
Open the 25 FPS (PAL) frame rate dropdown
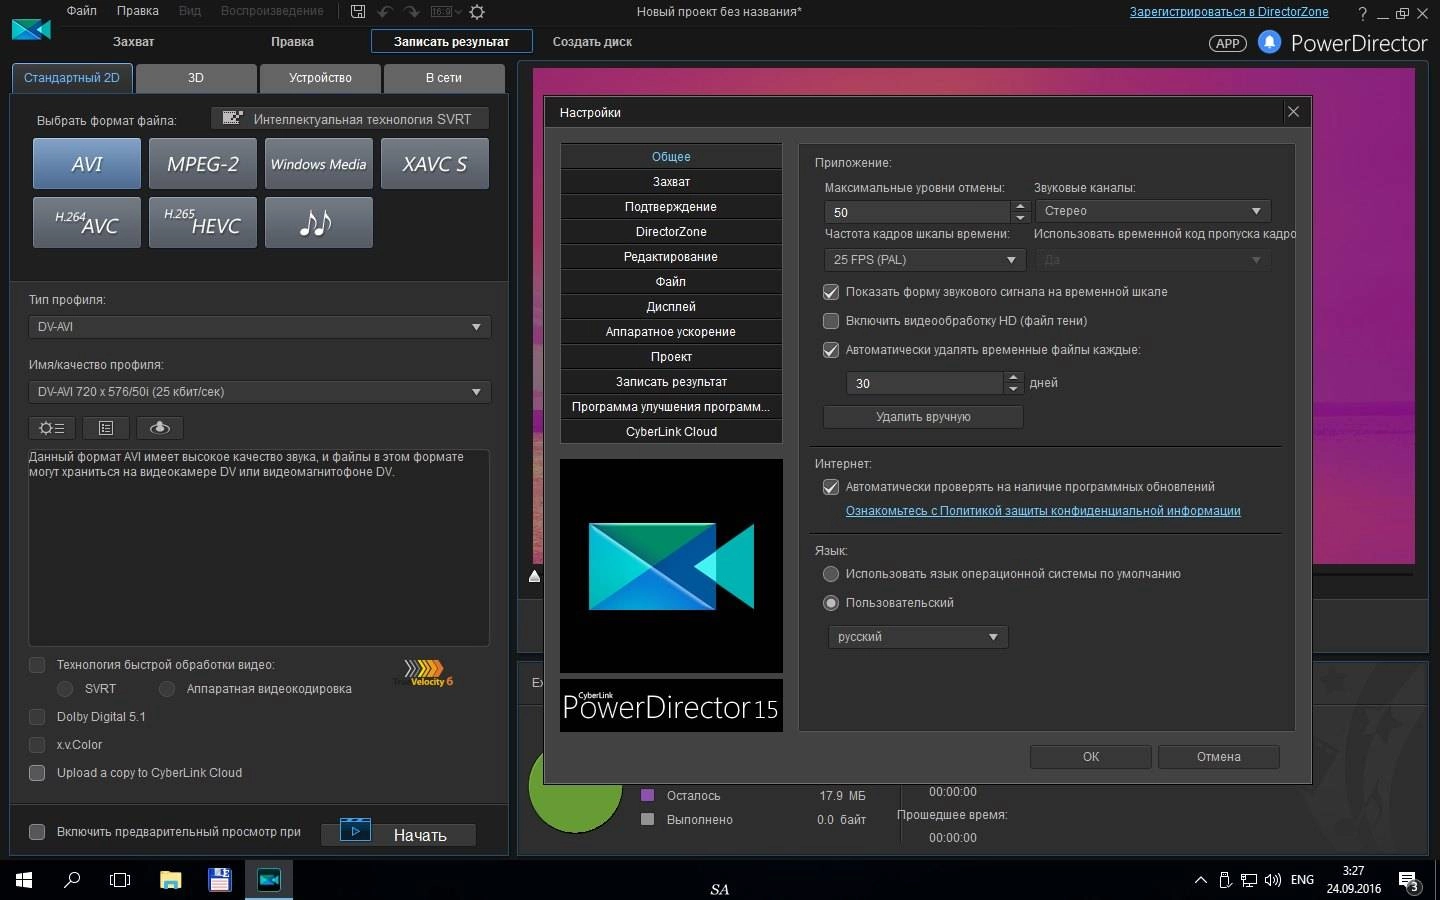point(925,259)
